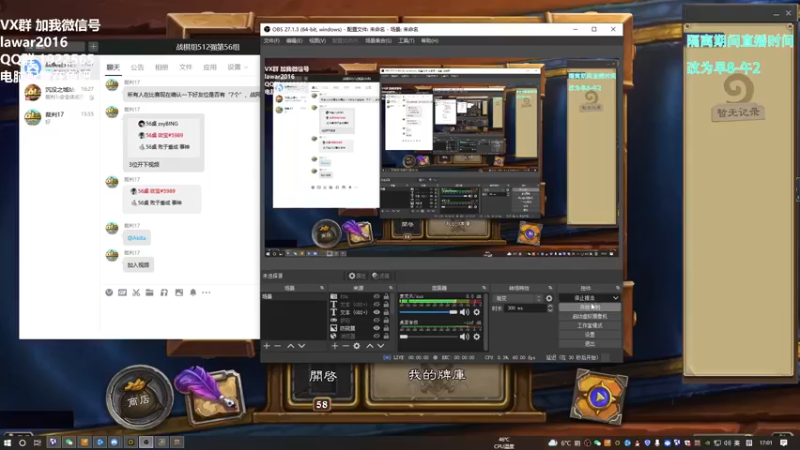Toggle visibility of third 文本 (GDI+) source
The width and height of the screenshot is (800, 450).
pyautogui.click(x=377, y=312)
